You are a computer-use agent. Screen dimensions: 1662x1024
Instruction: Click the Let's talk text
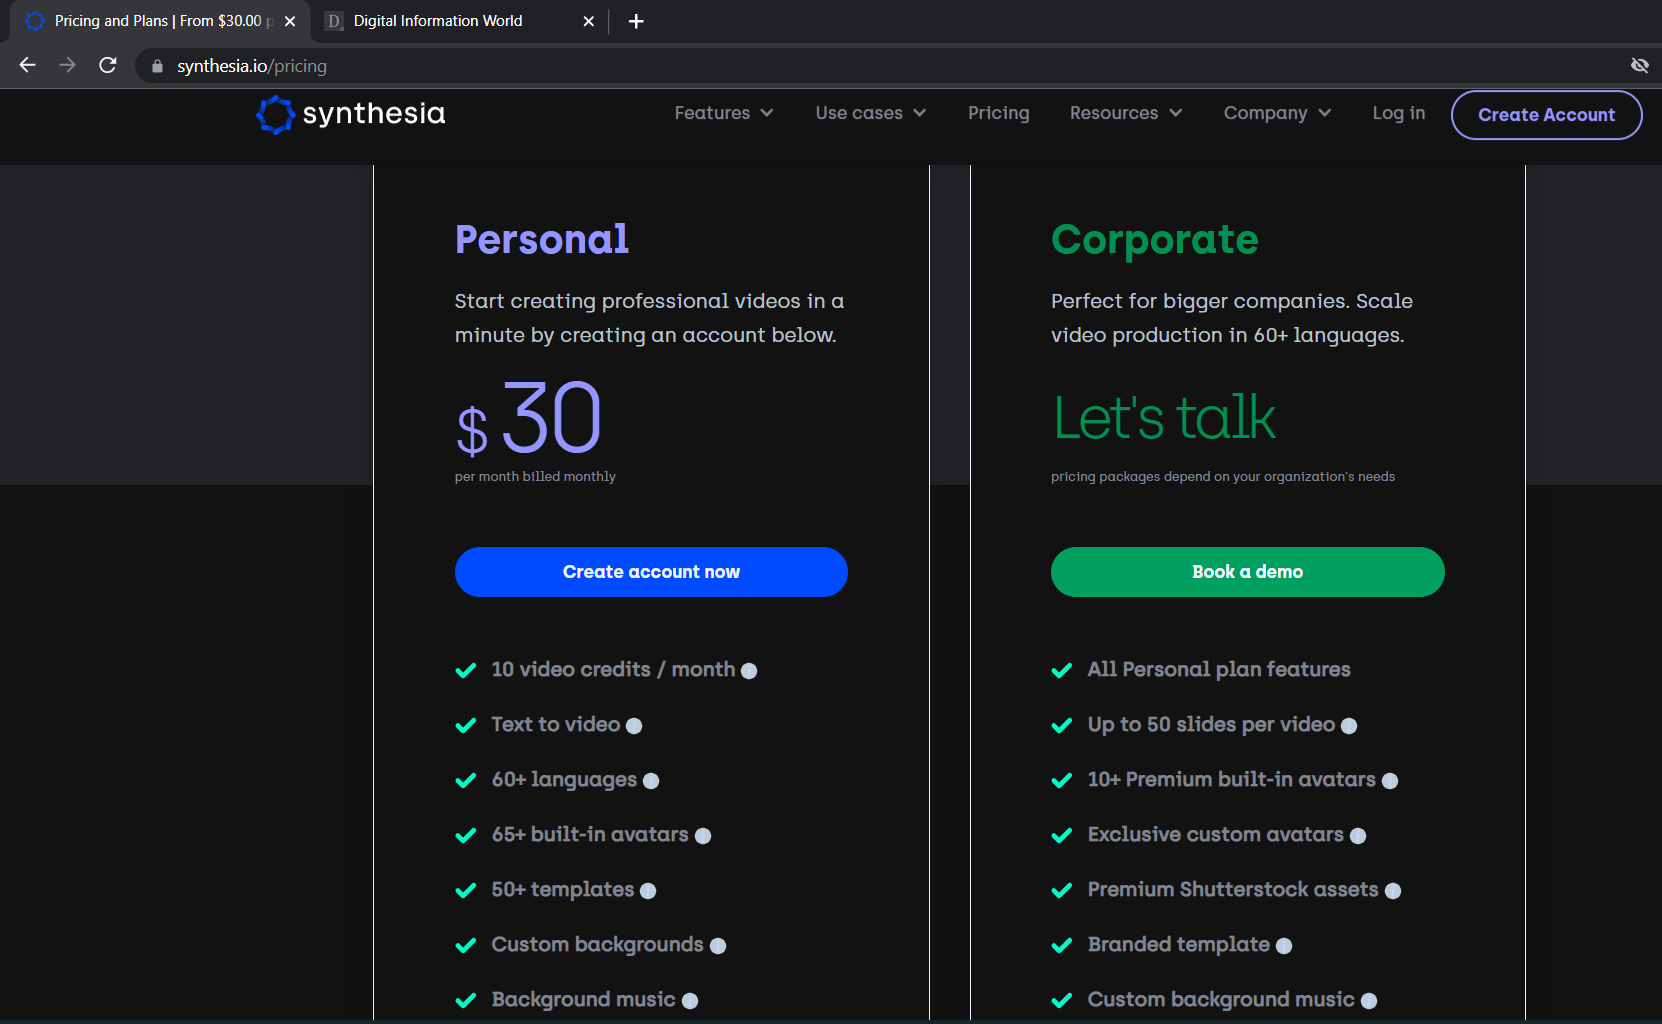pyautogui.click(x=1164, y=418)
